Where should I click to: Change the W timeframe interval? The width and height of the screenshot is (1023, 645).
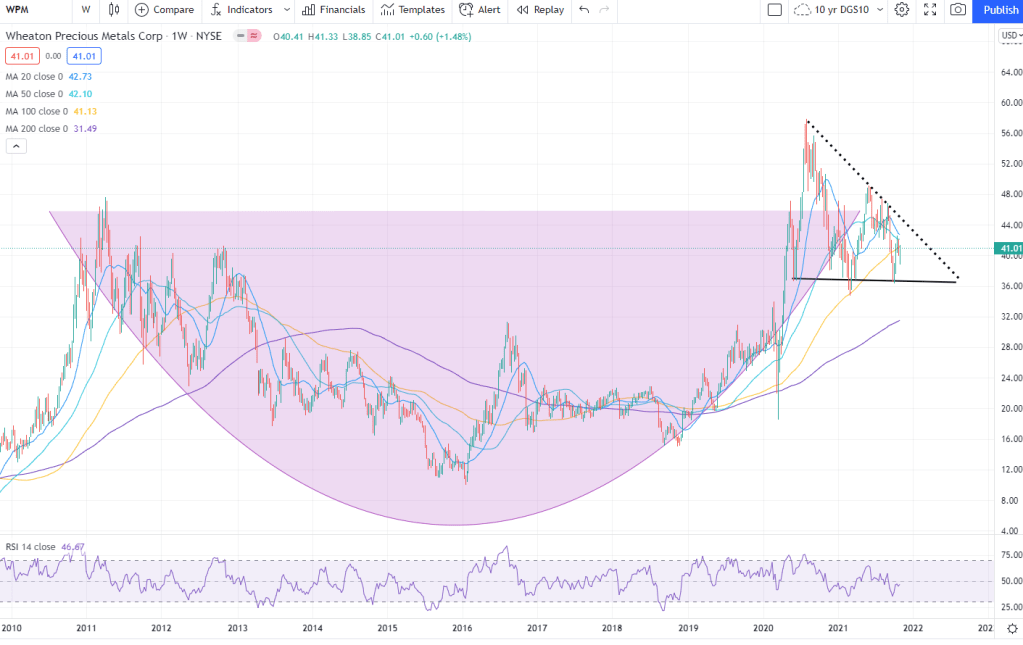tap(86, 10)
